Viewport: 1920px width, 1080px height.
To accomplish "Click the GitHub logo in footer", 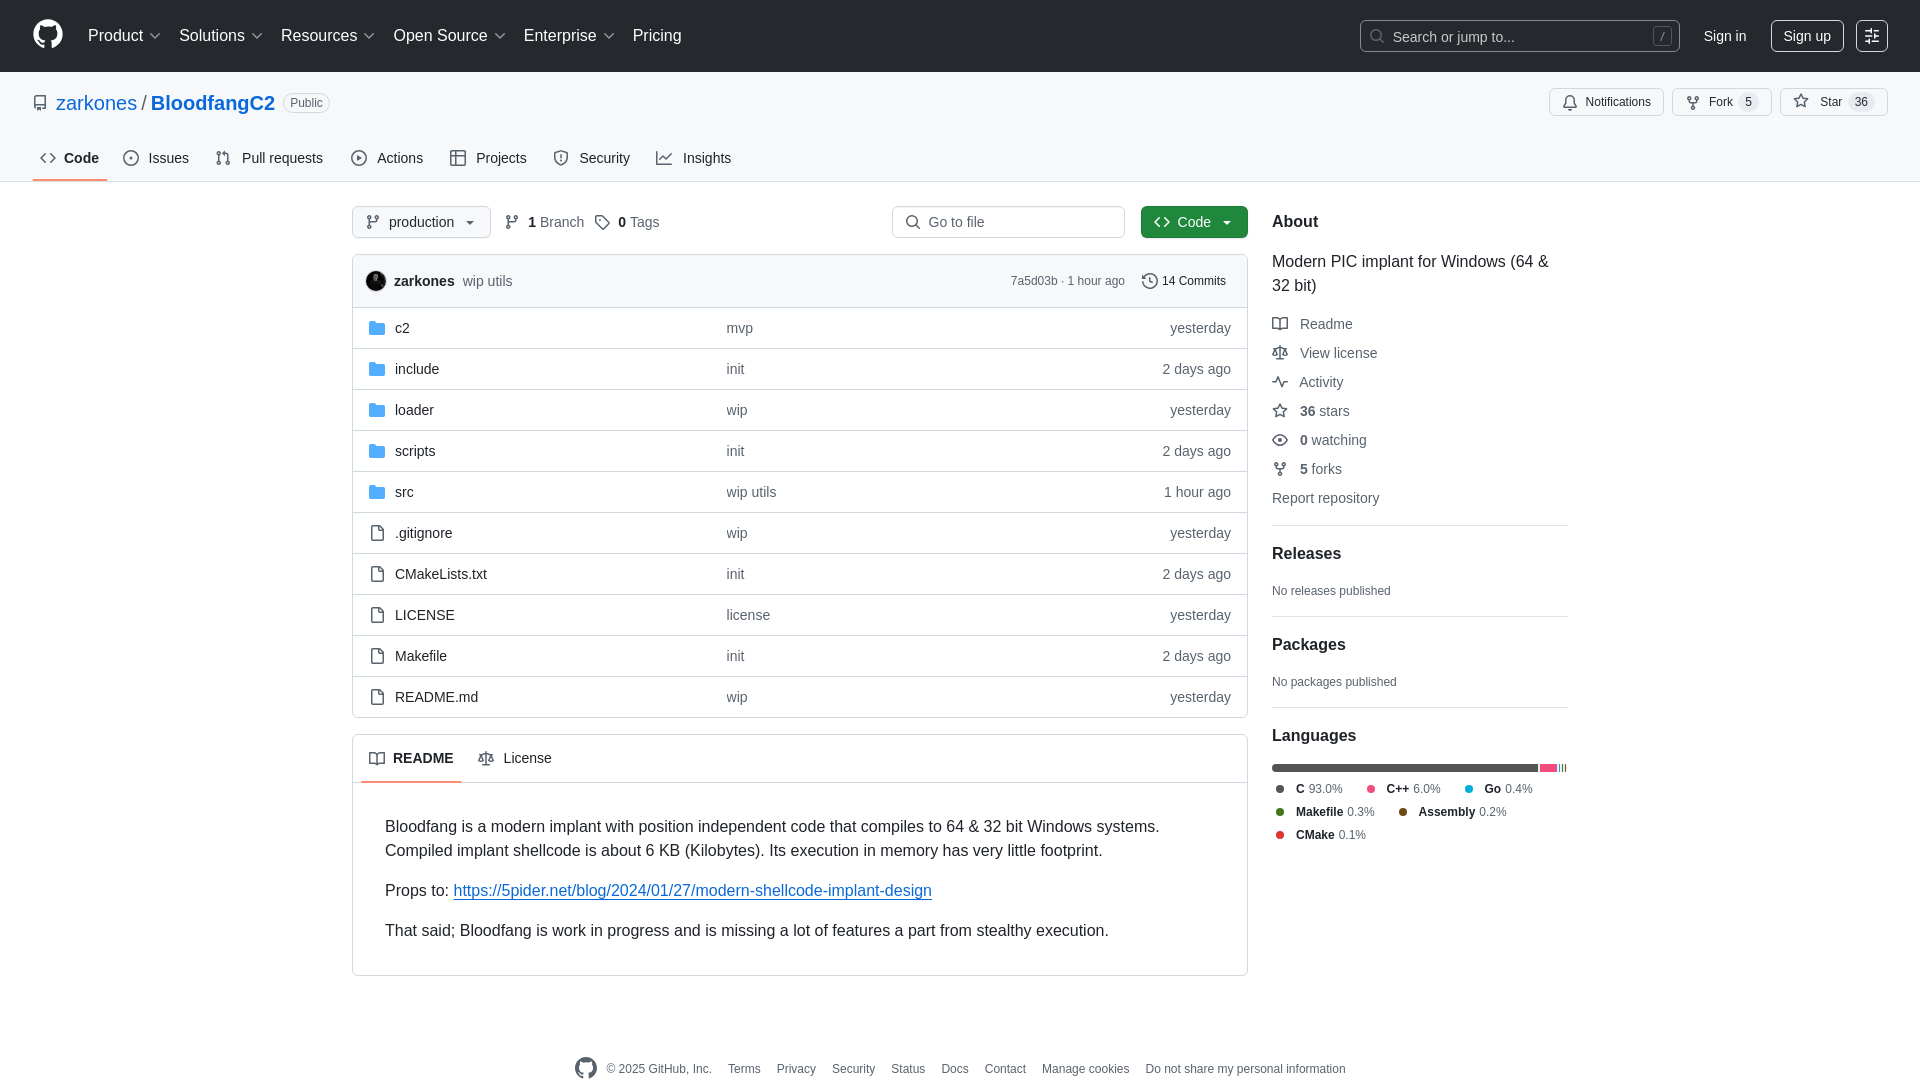I will (586, 1068).
